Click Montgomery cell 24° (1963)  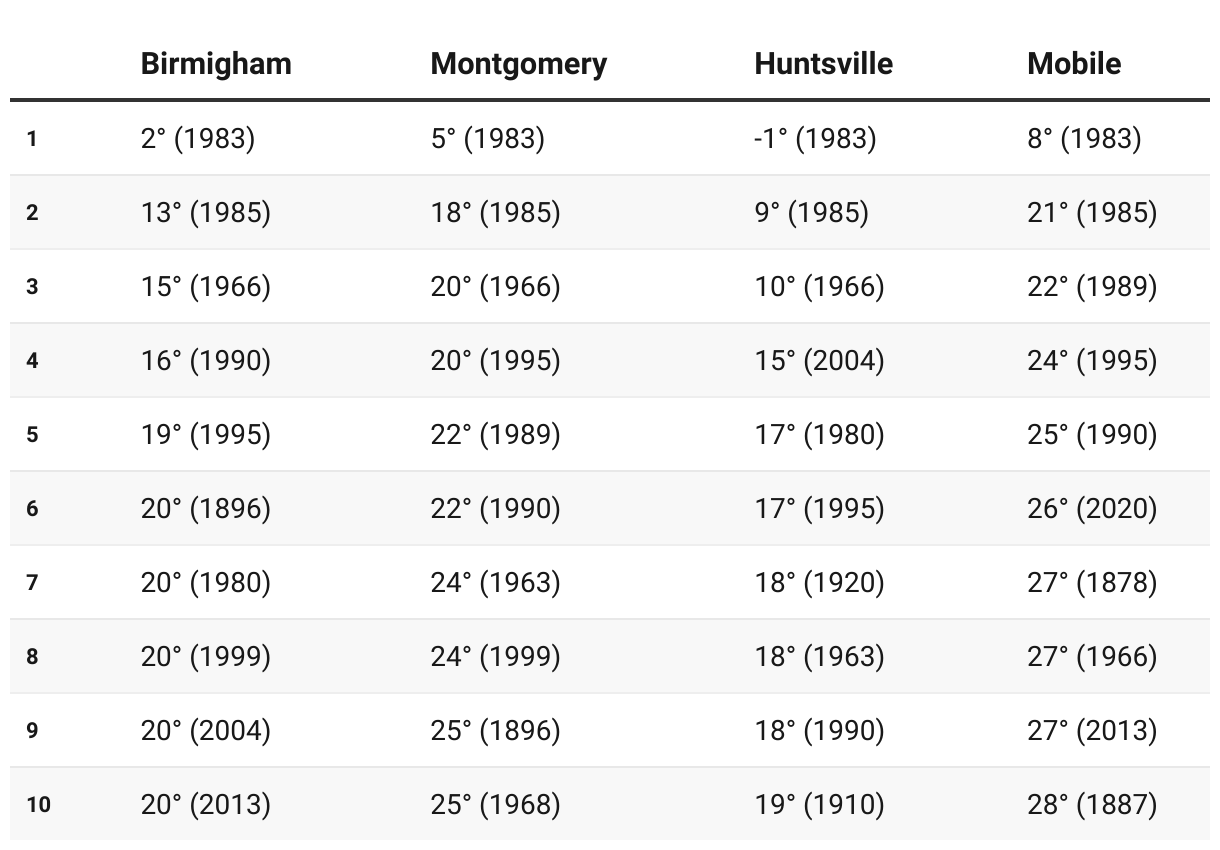(496, 582)
